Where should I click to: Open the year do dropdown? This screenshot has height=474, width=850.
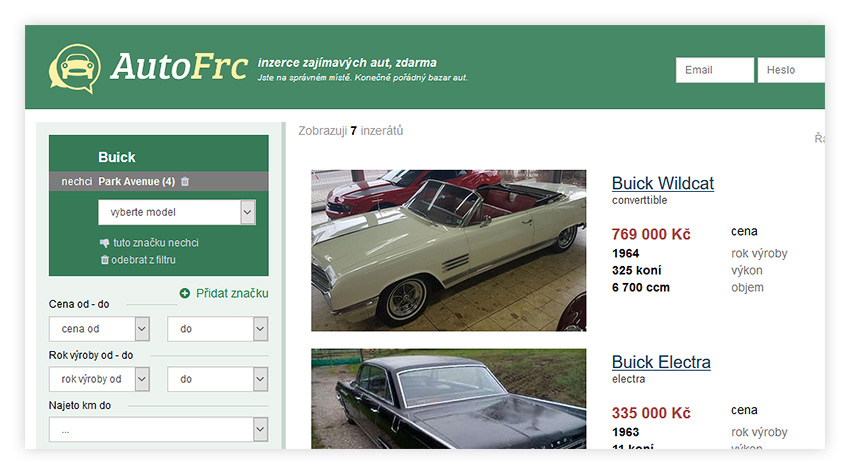[x=217, y=379]
